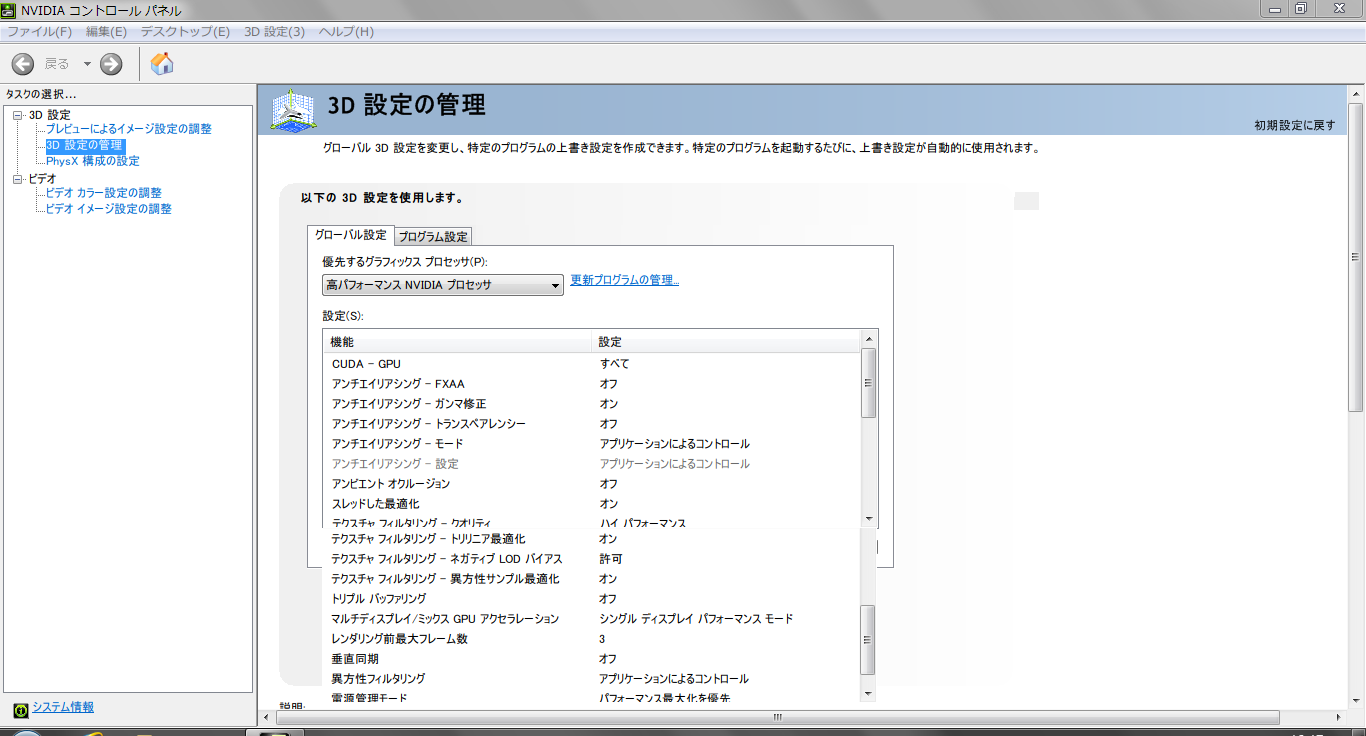
Task: Click the value 3 for レンダリング前最大フレーム数
Action: (602, 639)
